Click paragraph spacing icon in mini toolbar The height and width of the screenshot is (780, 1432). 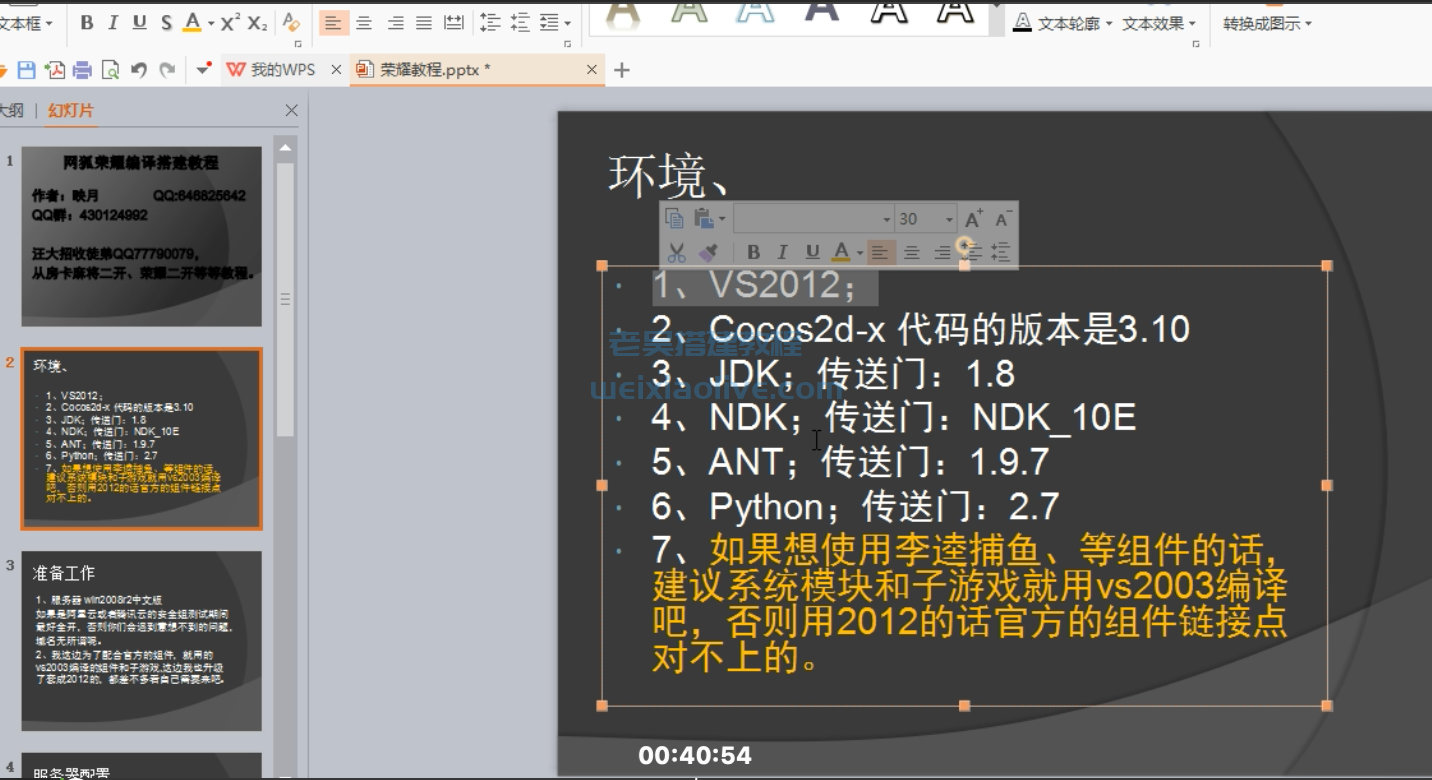(1000, 252)
